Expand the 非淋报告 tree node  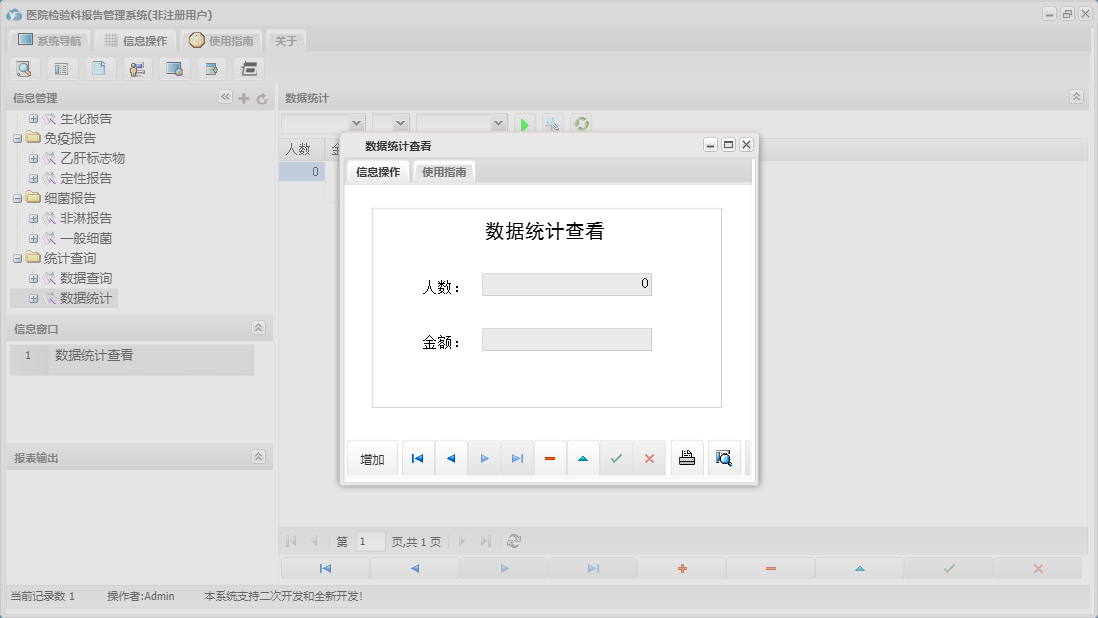pyautogui.click(x=34, y=218)
